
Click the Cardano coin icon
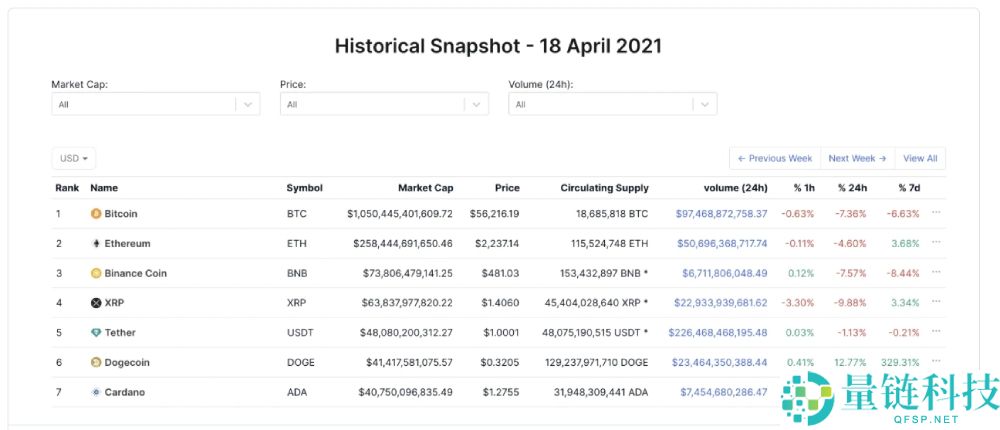pyautogui.click(x=96, y=392)
